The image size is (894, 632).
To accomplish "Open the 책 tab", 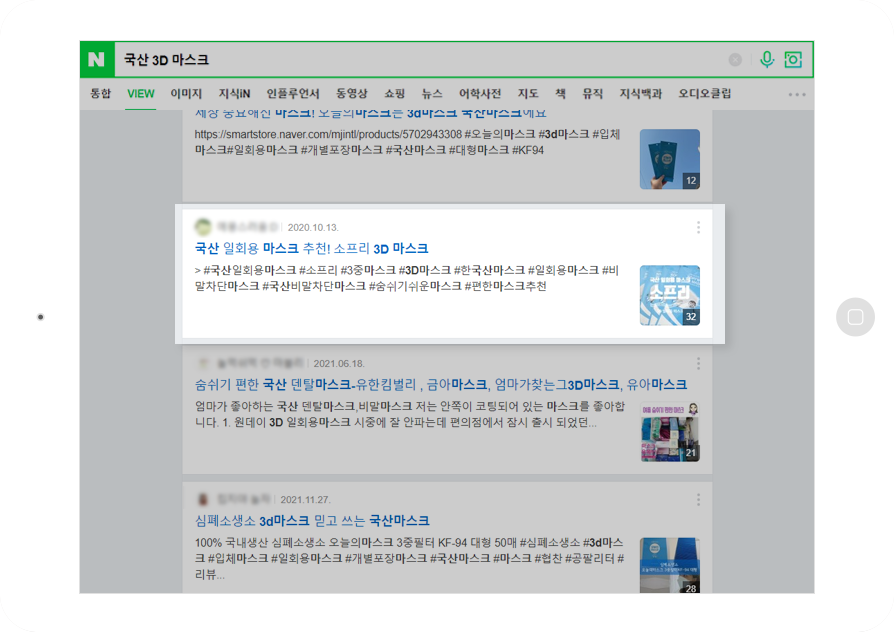I will tap(560, 94).
